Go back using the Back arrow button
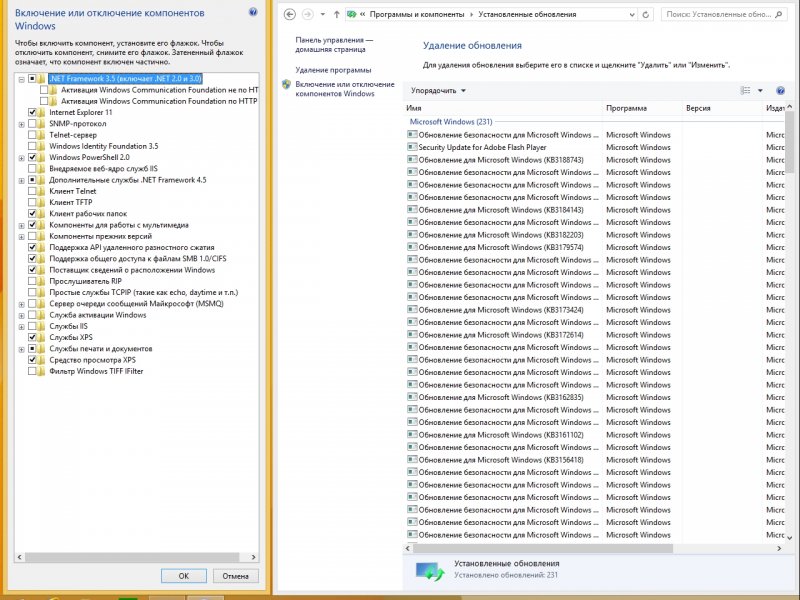The width and height of the screenshot is (800, 600). [x=290, y=15]
